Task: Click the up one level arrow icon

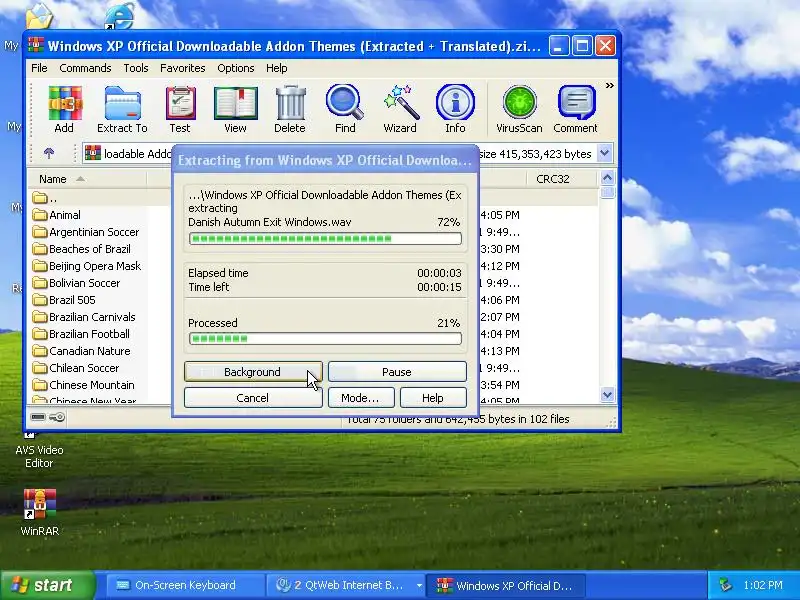Action: tap(49, 153)
